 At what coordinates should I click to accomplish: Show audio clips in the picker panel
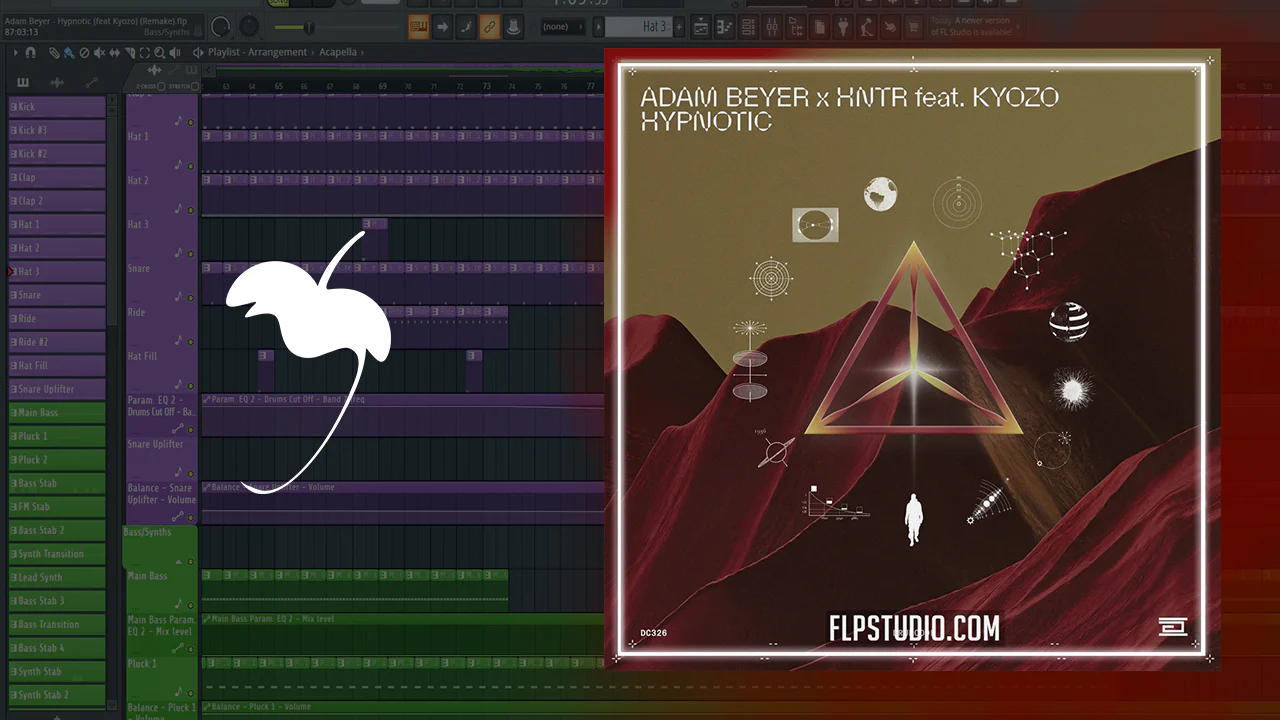click(57, 82)
